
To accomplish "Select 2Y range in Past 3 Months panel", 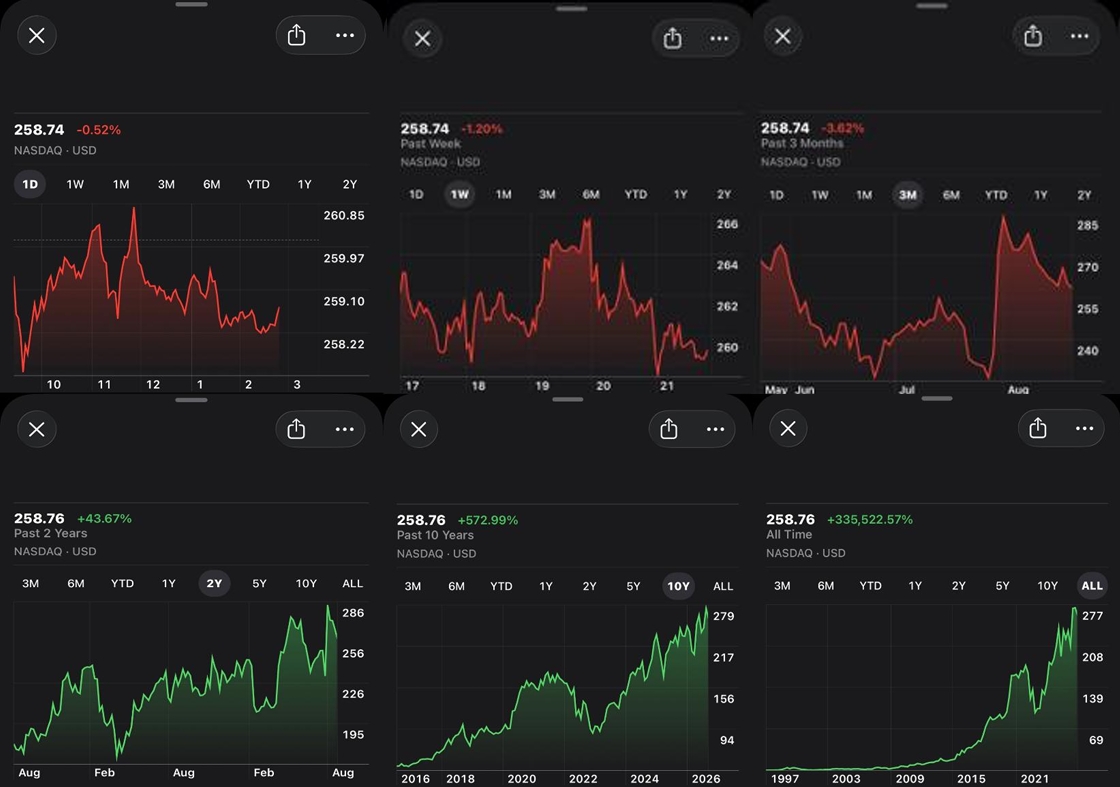I will pos(1084,195).
